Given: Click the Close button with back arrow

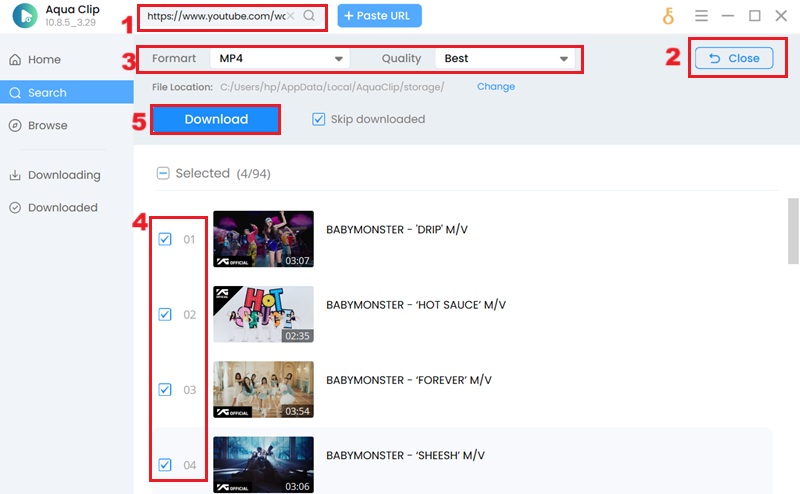Looking at the screenshot, I should coord(734,58).
